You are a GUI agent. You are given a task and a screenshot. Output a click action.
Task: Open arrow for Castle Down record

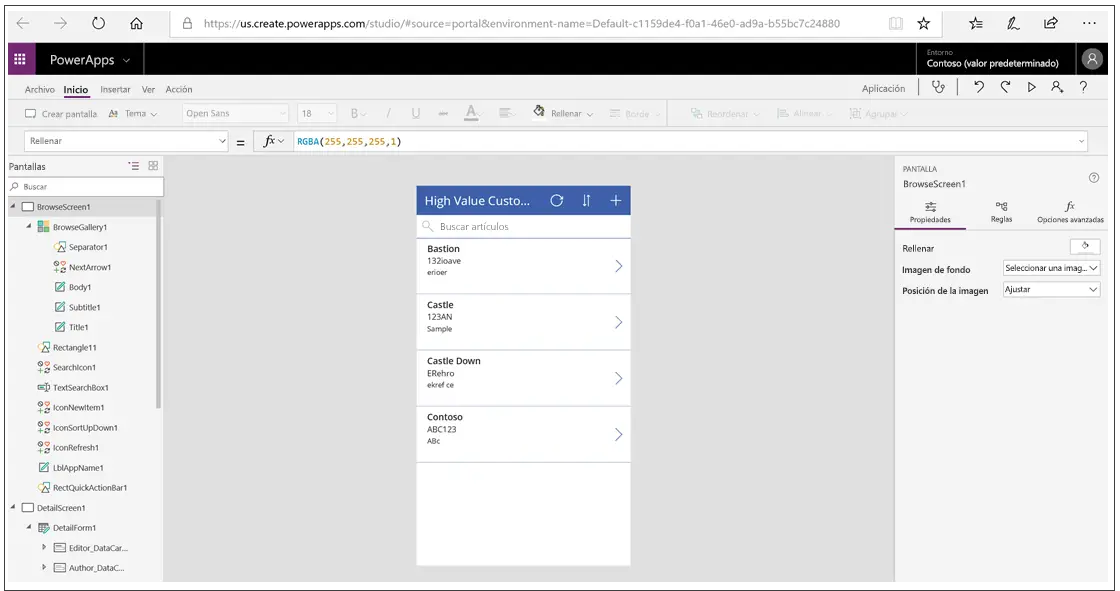point(619,378)
